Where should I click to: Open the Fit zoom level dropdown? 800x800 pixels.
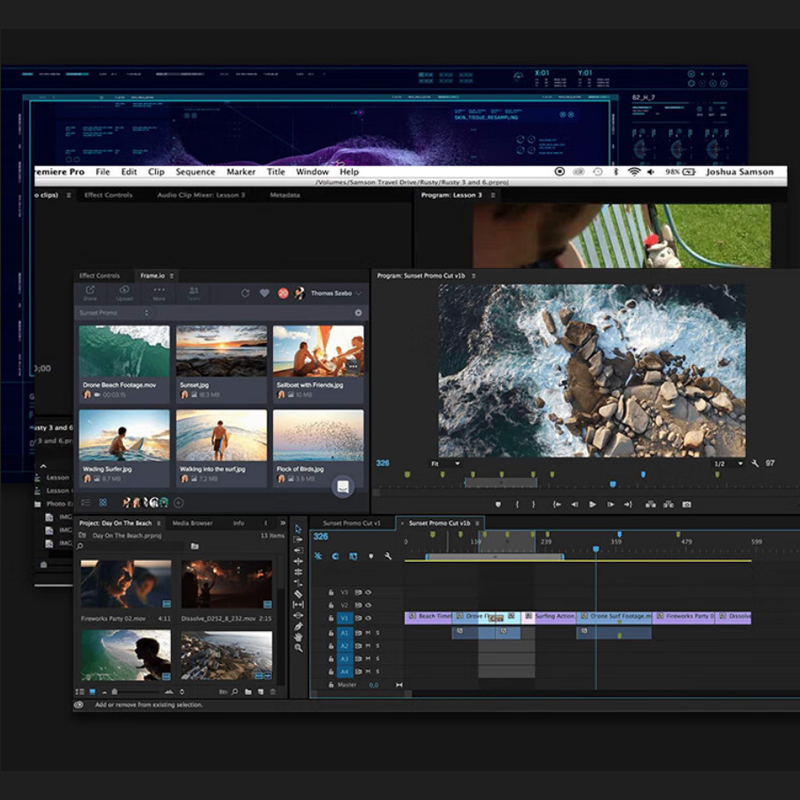(445, 464)
